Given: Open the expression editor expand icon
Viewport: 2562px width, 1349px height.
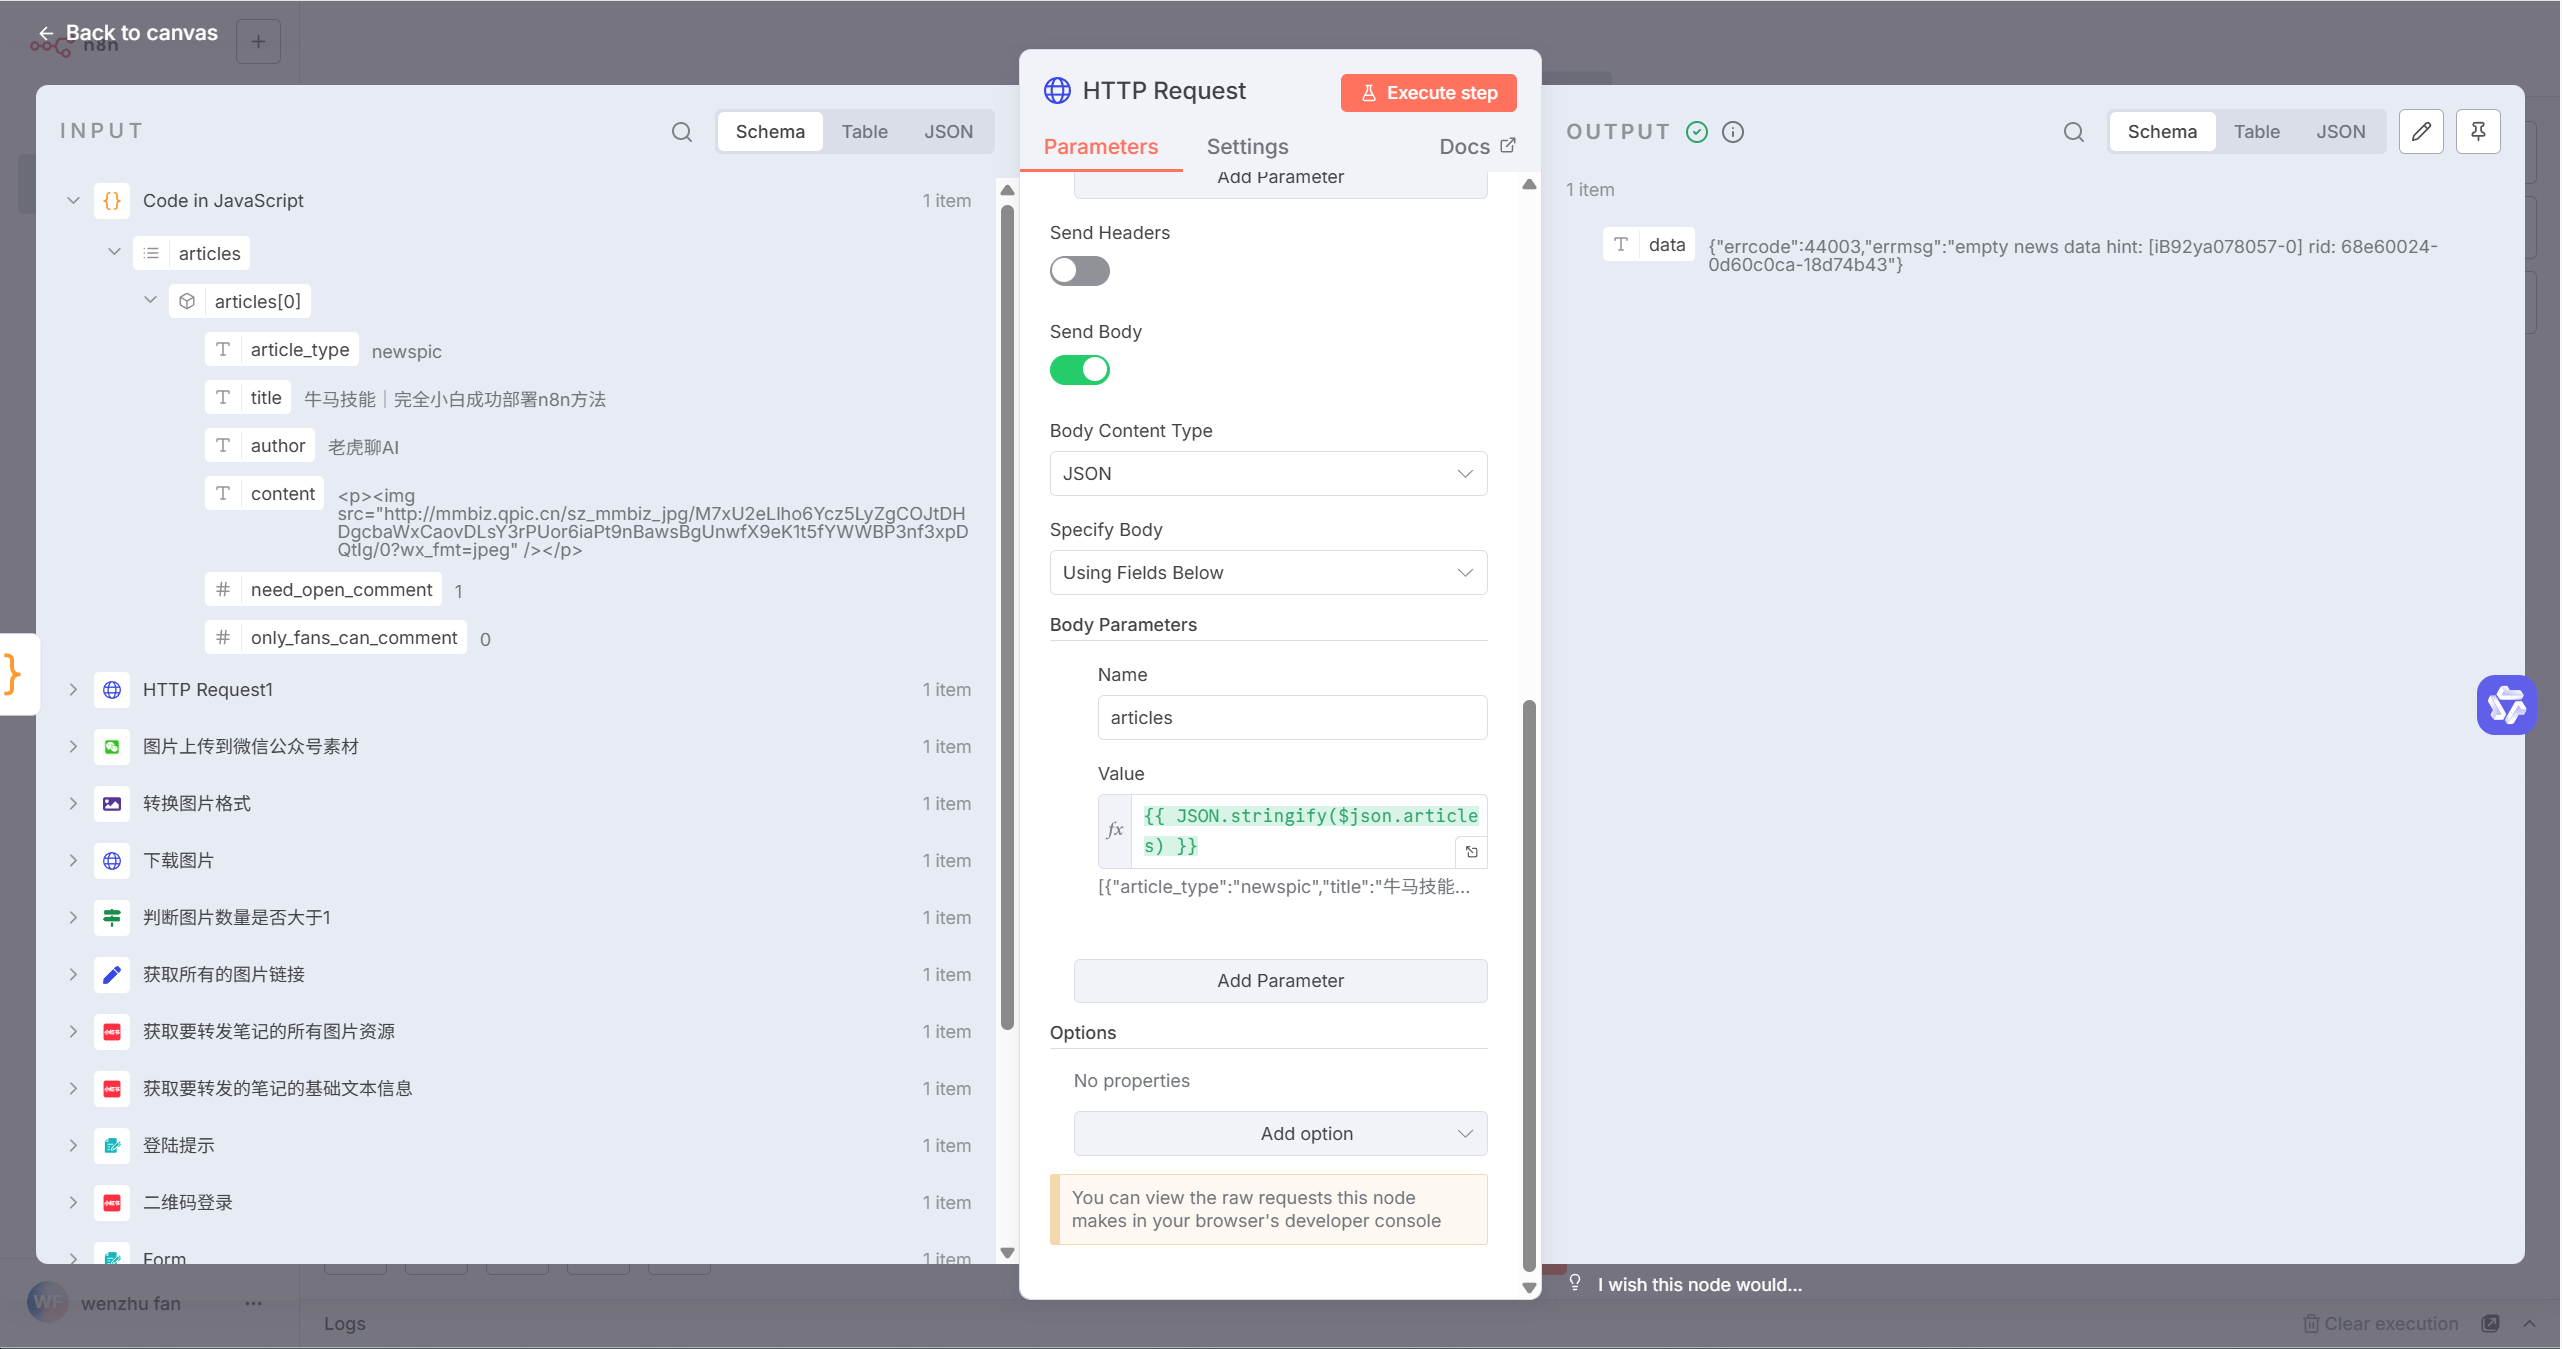Looking at the screenshot, I should (1471, 852).
